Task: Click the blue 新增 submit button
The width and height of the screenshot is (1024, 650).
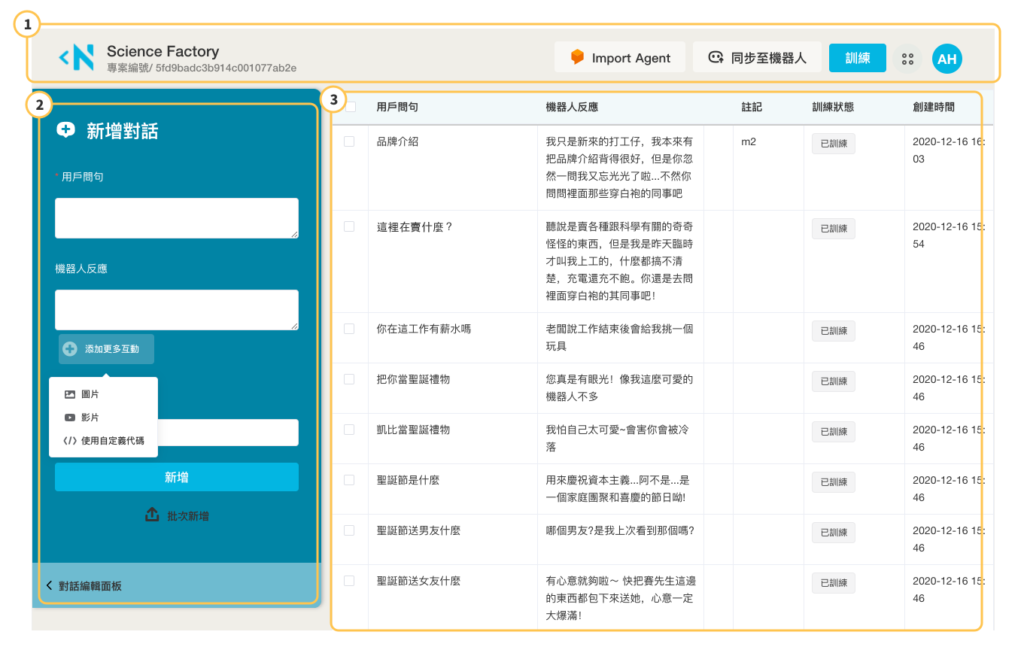Action: pos(176,477)
